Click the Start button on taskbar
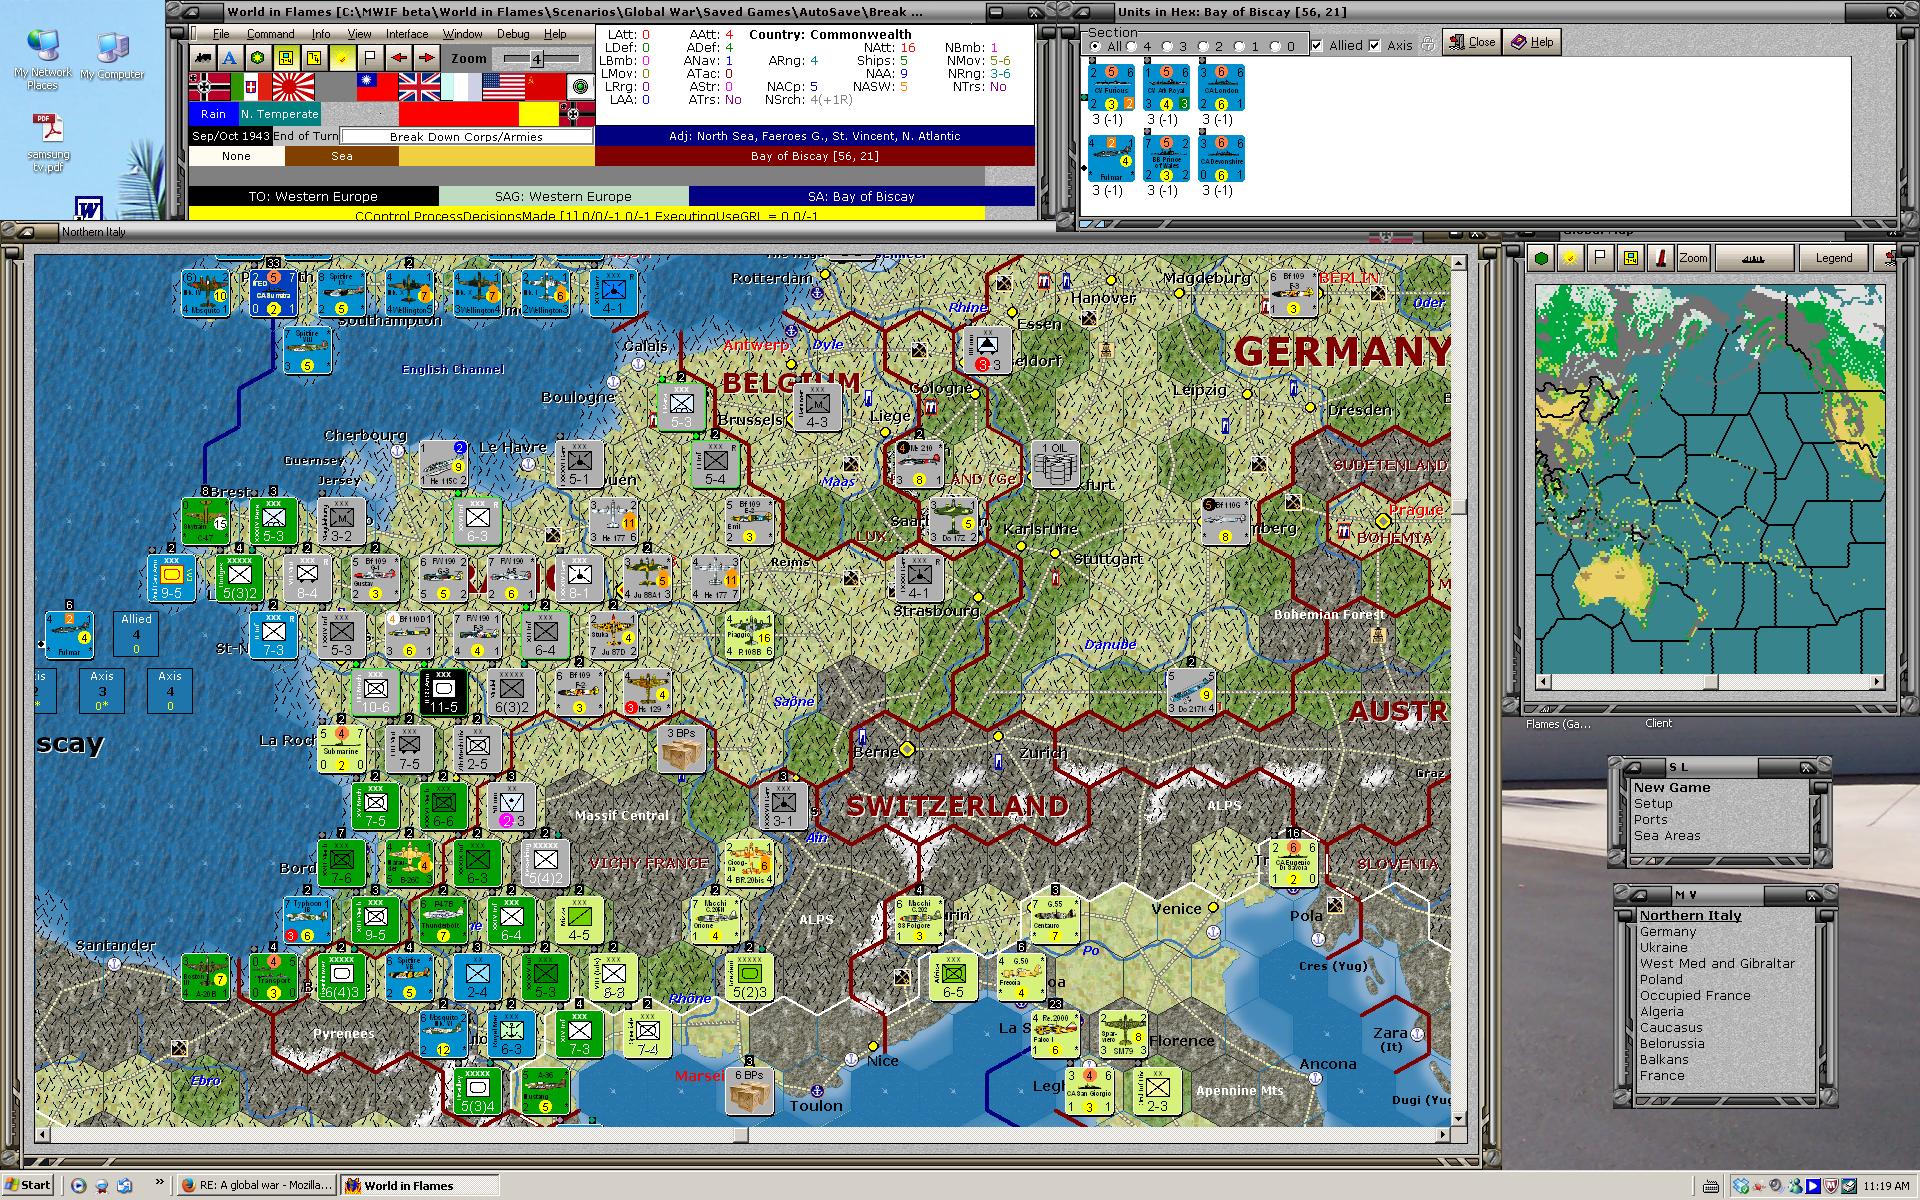This screenshot has height=1200, width=1920. coord(28,1185)
